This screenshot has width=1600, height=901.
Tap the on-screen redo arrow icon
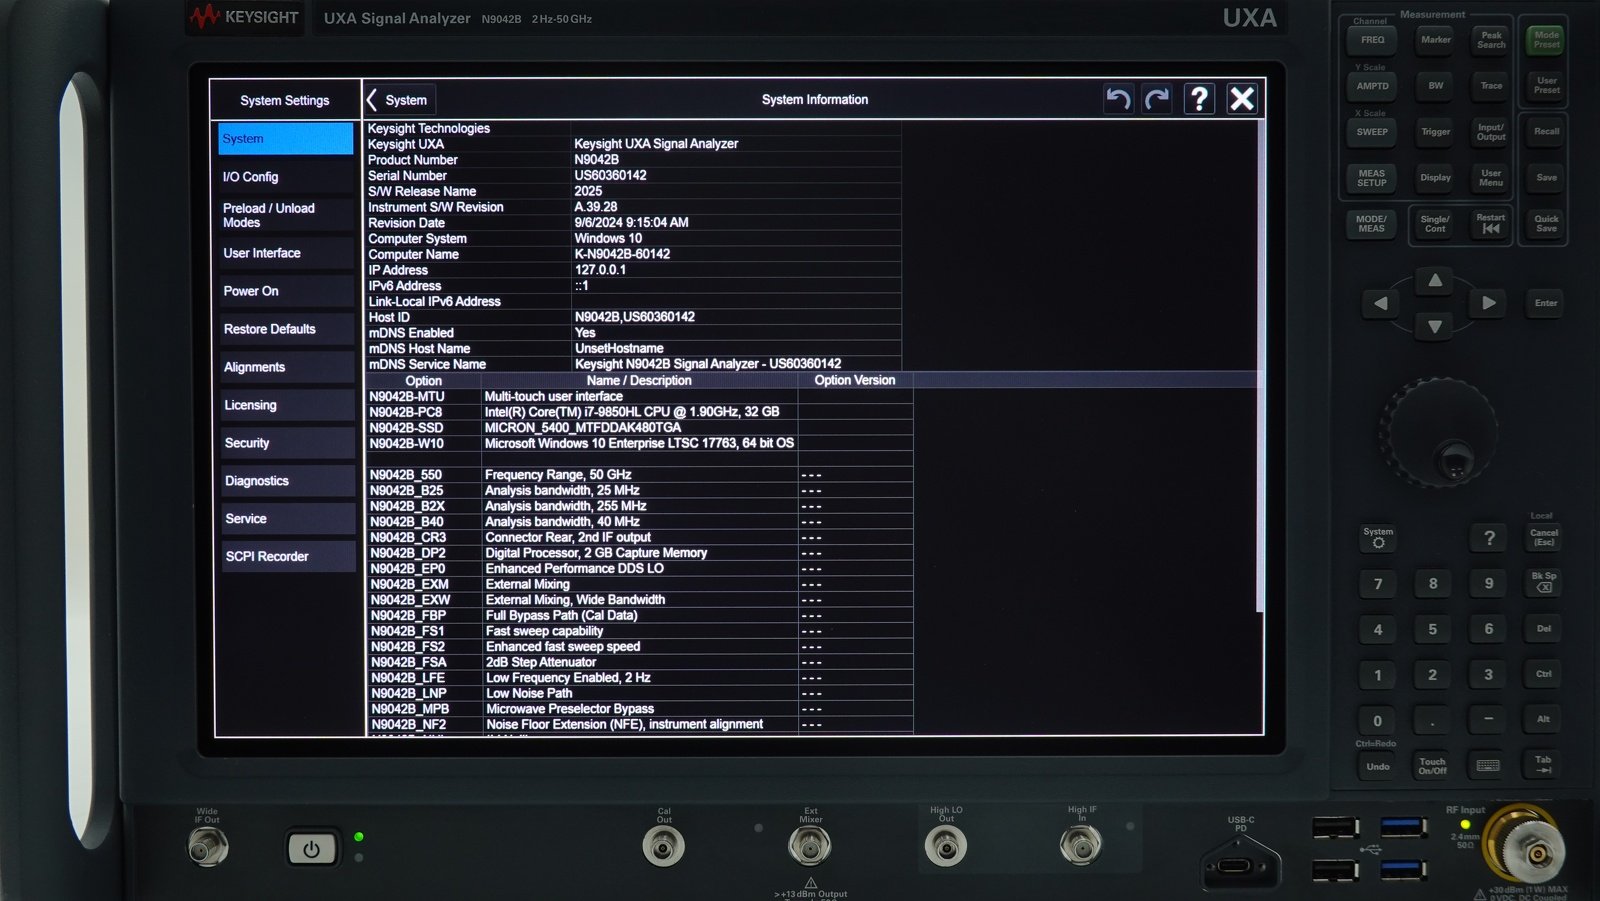click(x=1158, y=99)
